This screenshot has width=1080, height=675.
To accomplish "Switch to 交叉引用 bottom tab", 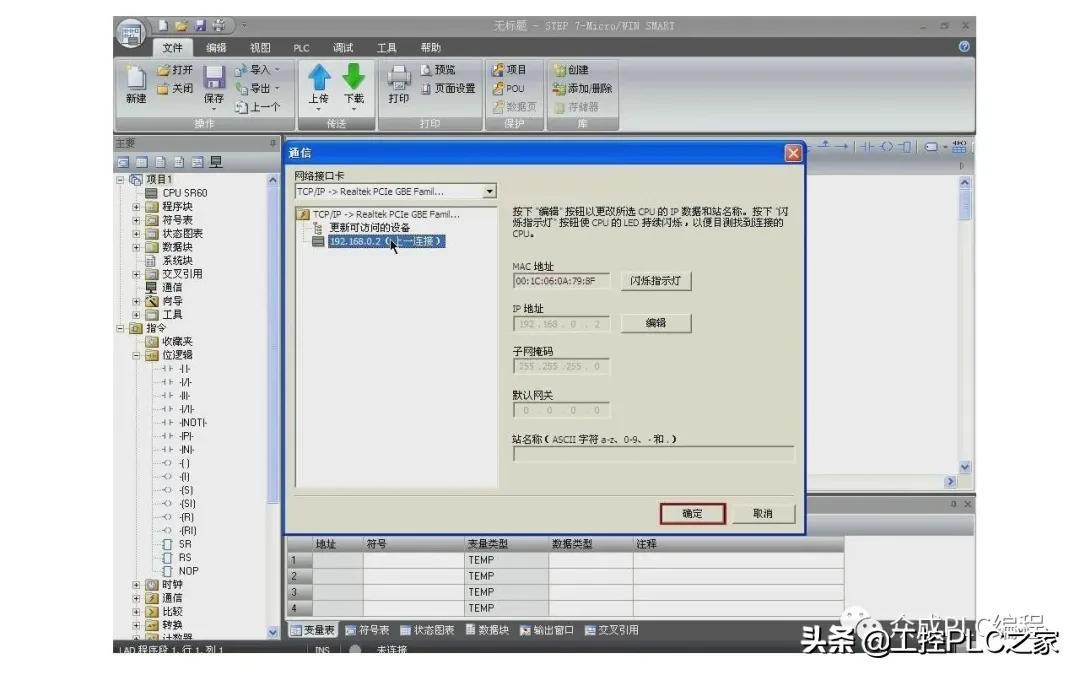I will click(612, 630).
